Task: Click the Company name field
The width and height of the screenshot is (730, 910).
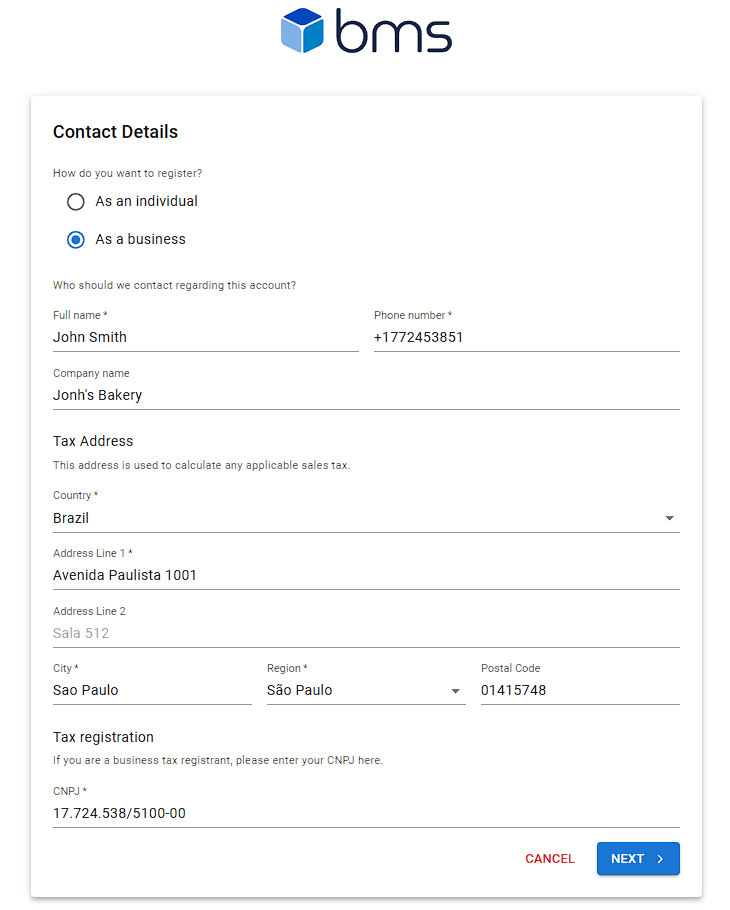Action: tap(366, 395)
